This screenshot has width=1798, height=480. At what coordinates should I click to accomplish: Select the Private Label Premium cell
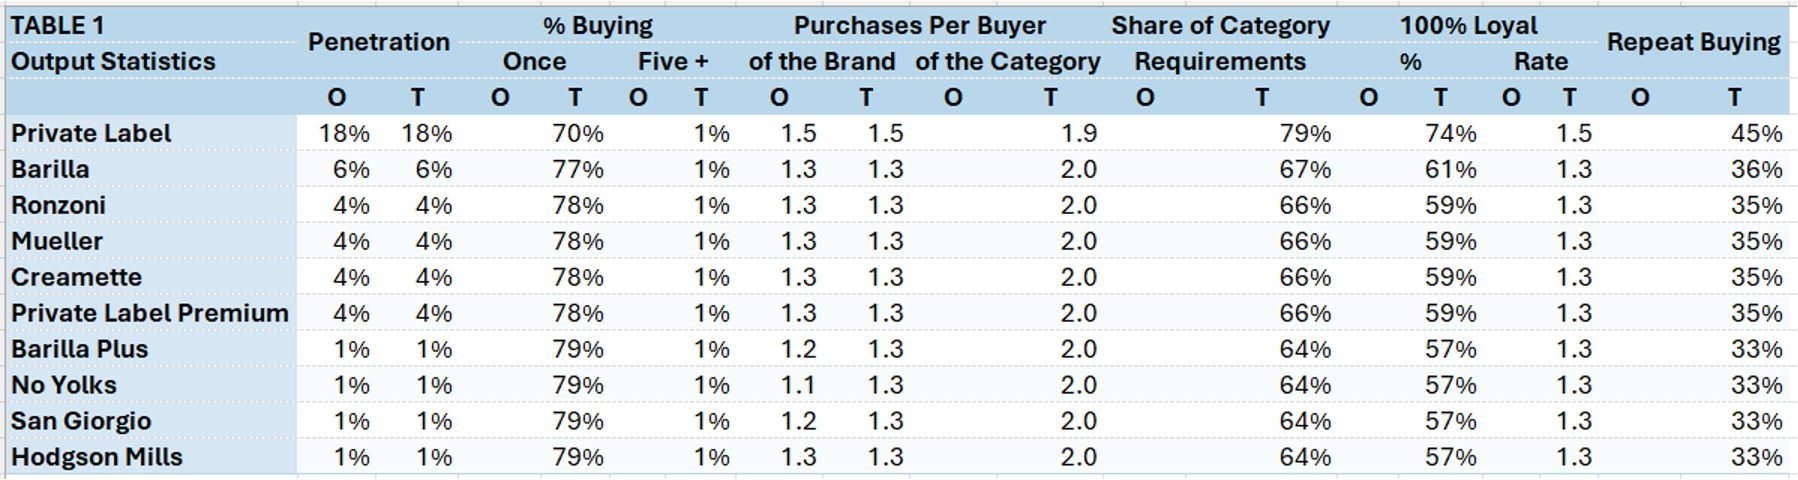pos(150,314)
